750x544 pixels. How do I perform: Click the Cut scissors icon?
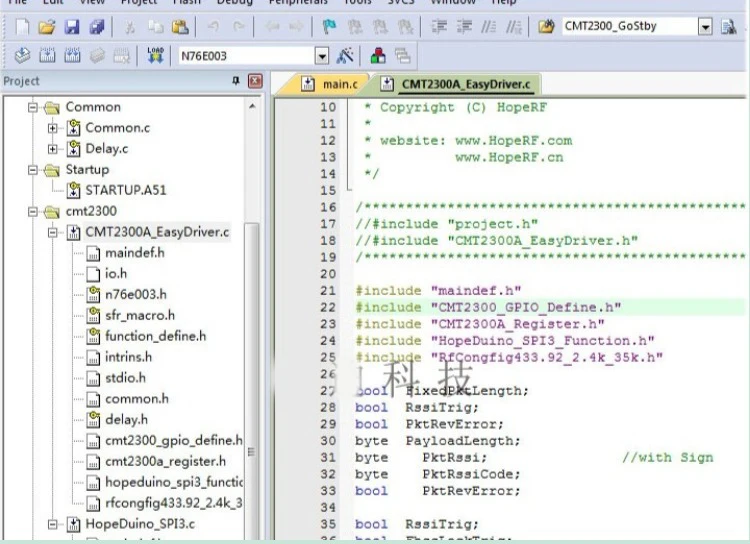point(130,27)
